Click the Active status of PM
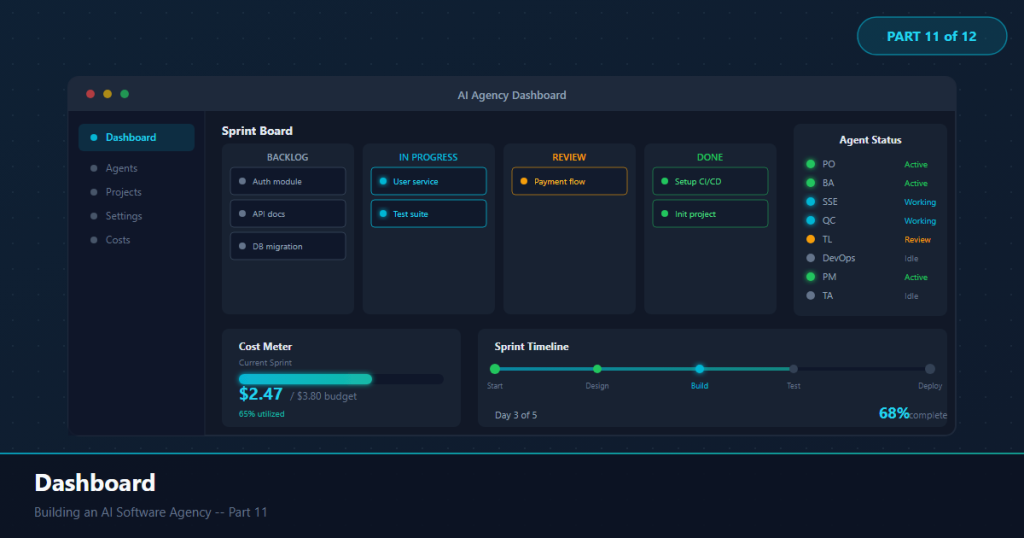The height and width of the screenshot is (538, 1024). click(916, 277)
